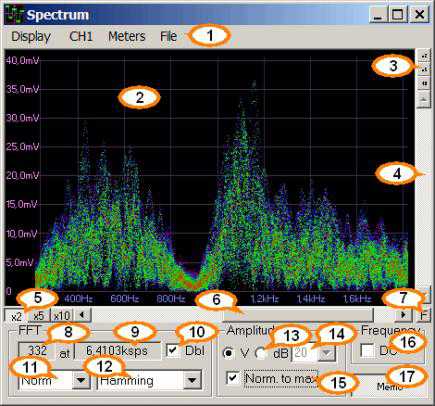Click the topmost vertical scale button
The image size is (435, 406).
tap(424, 56)
